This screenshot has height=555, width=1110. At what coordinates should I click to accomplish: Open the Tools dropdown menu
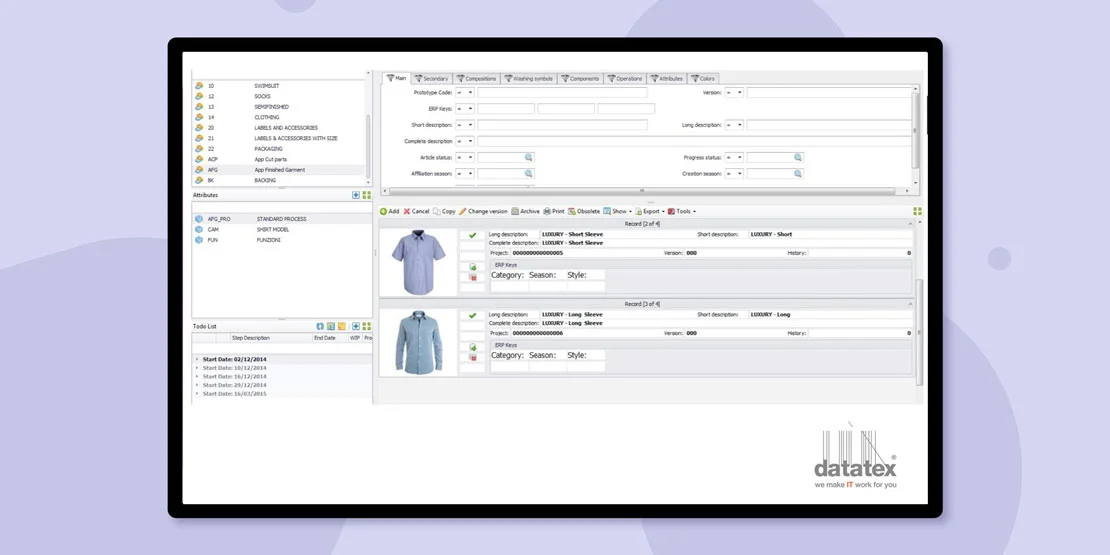(682, 211)
